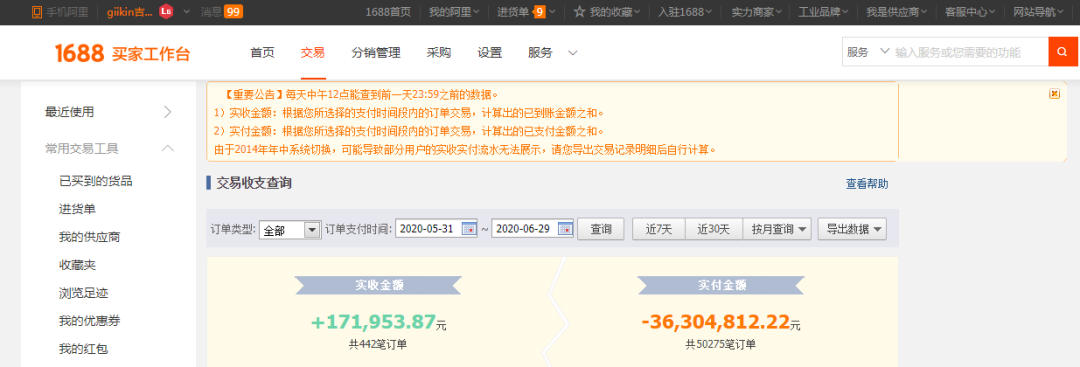Expand the 最近使用 section
Image resolution: width=1080 pixels, height=367 pixels.
click(x=167, y=112)
